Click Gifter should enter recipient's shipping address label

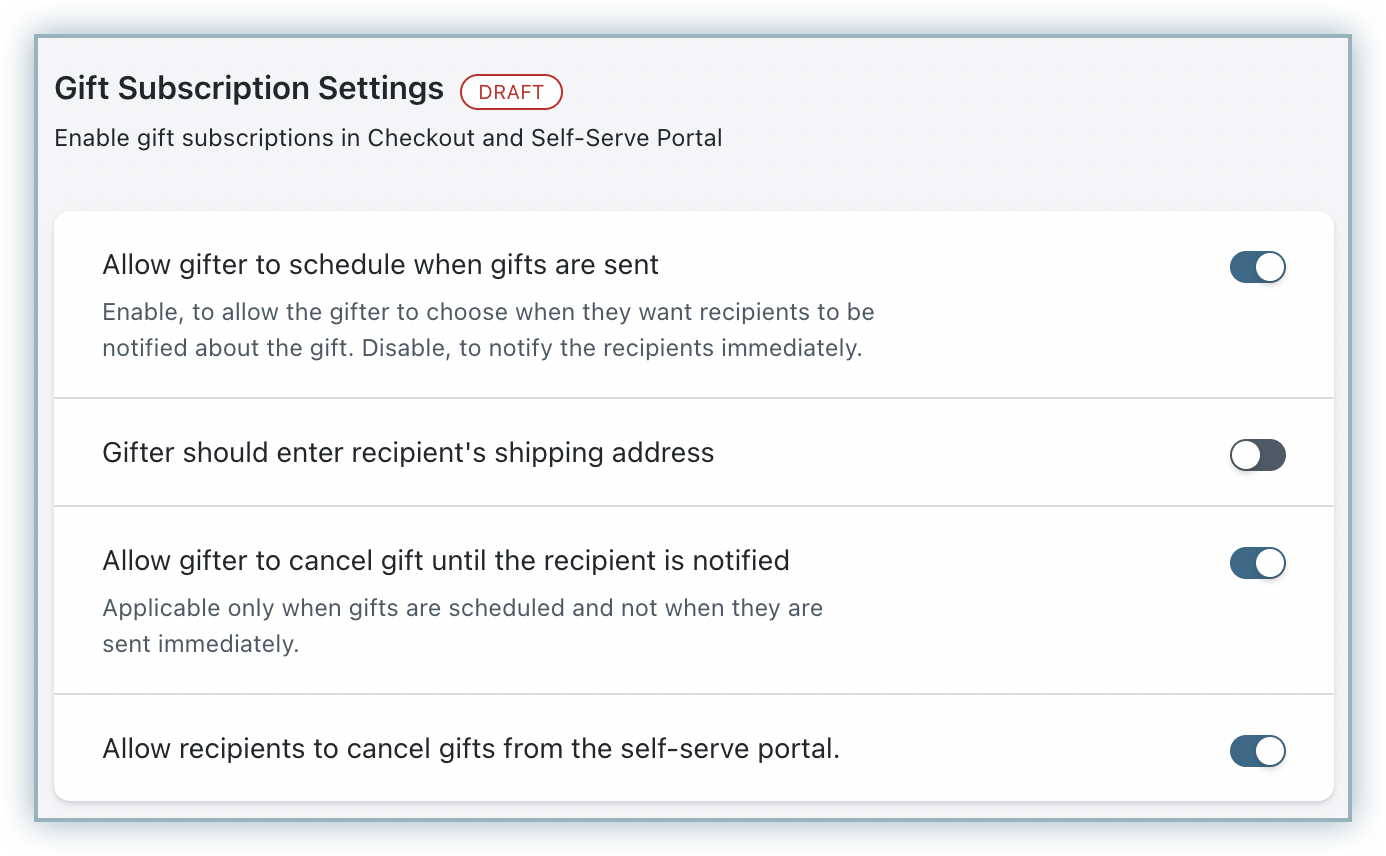point(408,453)
